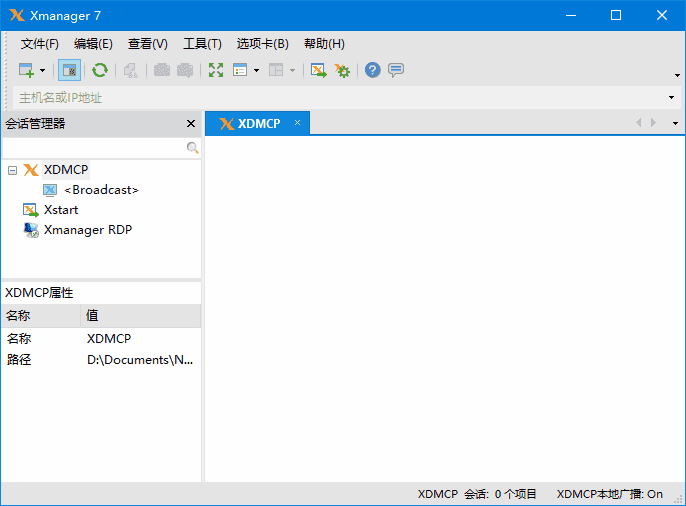Close the 会话管理器 panel

point(191,123)
